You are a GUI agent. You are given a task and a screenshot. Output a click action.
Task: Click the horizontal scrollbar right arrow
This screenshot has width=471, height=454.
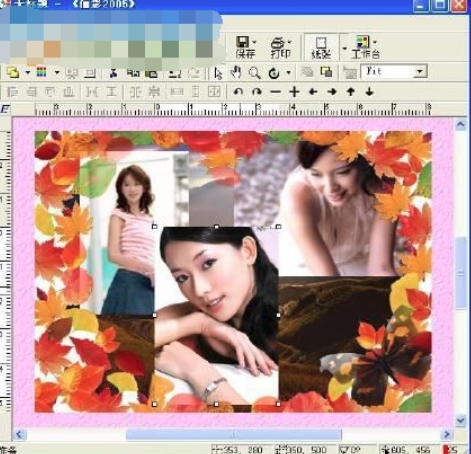tap(447, 434)
